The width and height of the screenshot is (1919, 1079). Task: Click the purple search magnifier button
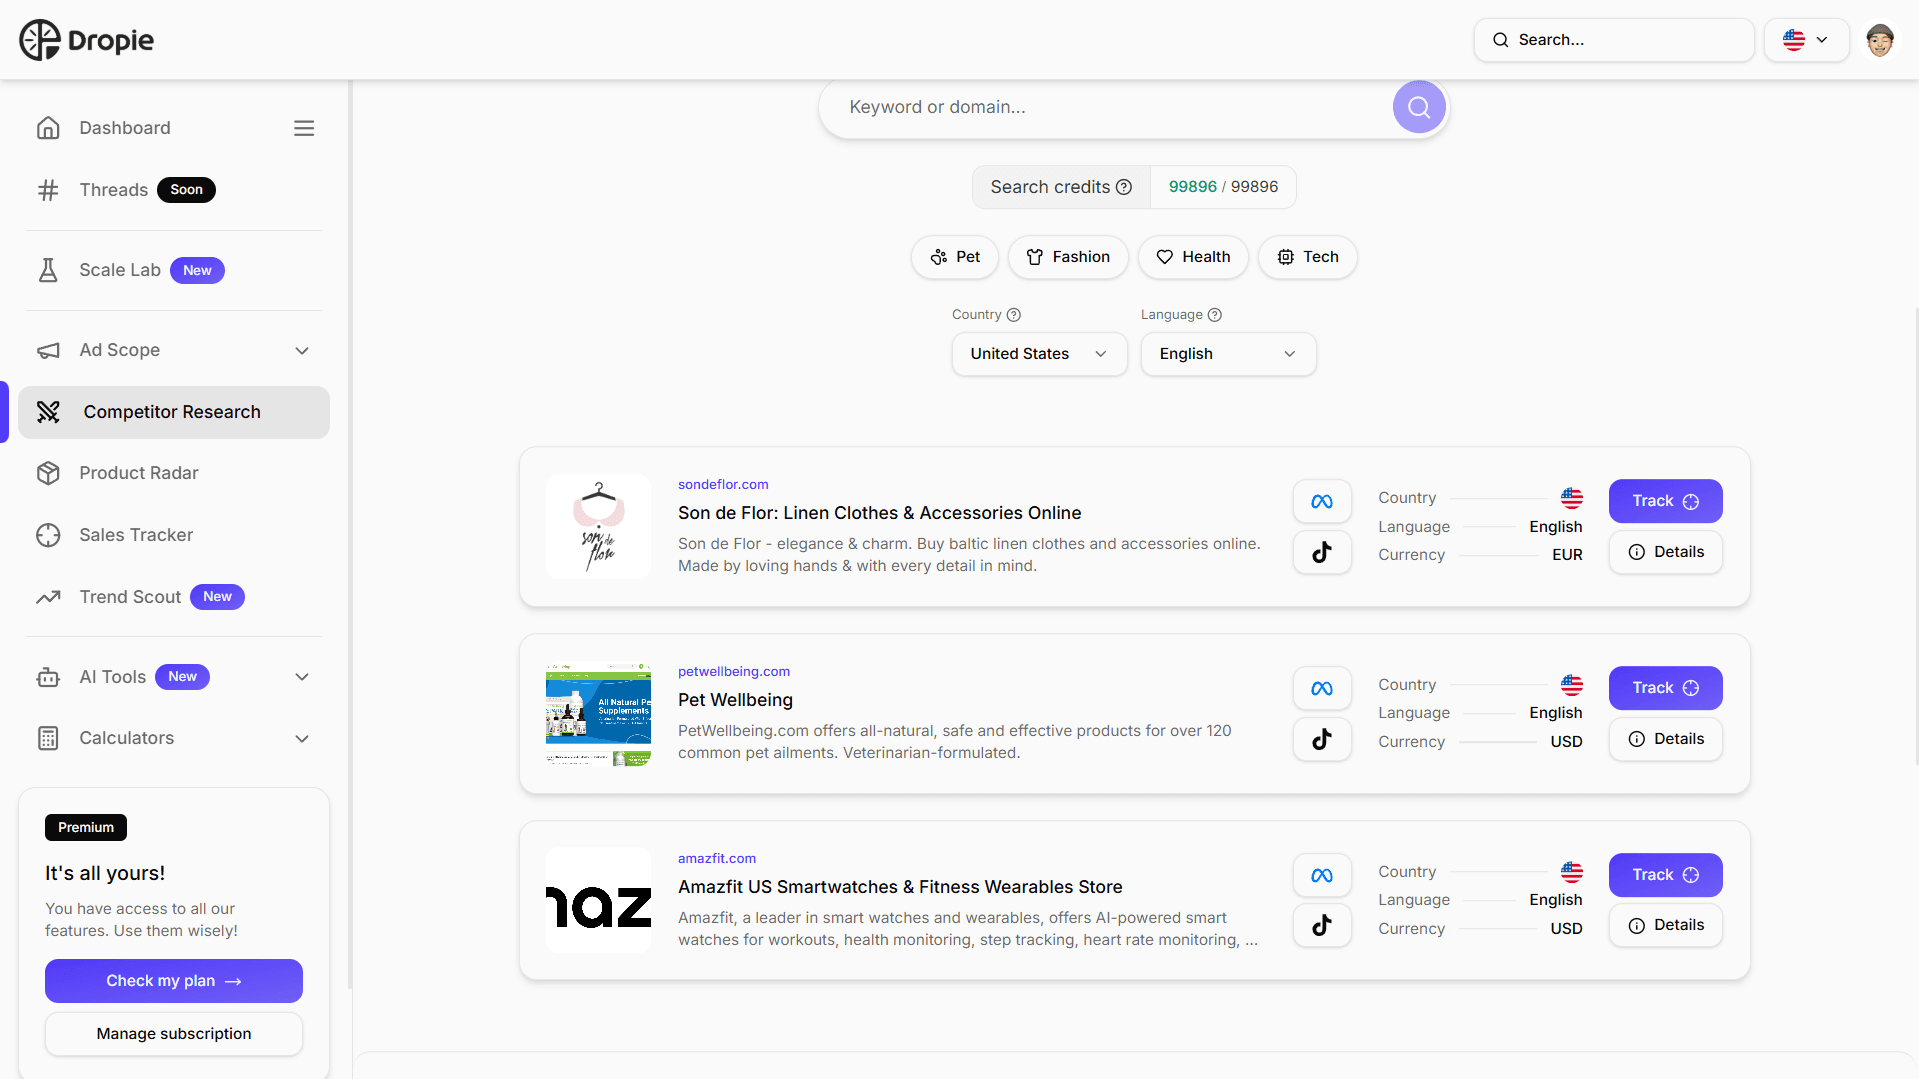(x=1418, y=107)
